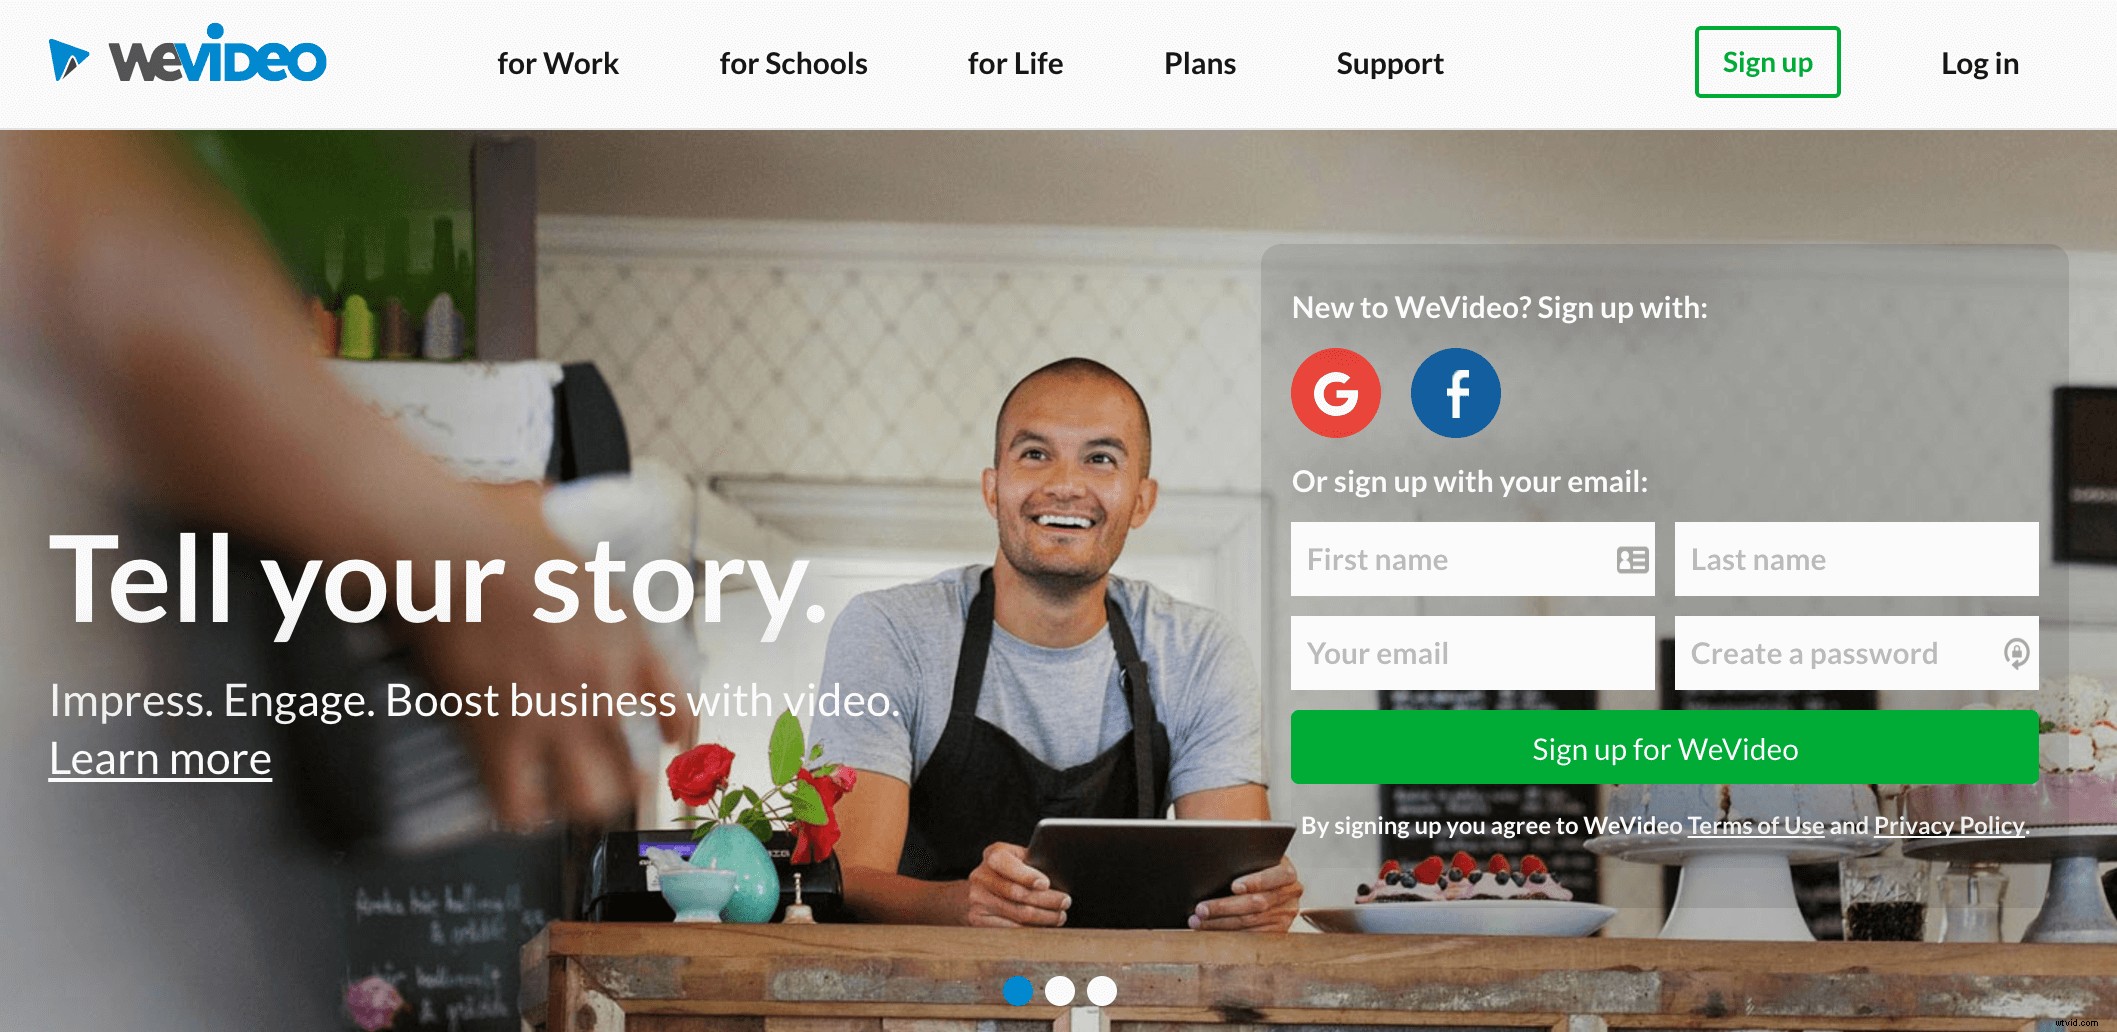This screenshot has height=1032, width=2117.
Task: Click the WeVideo logo
Action: click(x=188, y=55)
